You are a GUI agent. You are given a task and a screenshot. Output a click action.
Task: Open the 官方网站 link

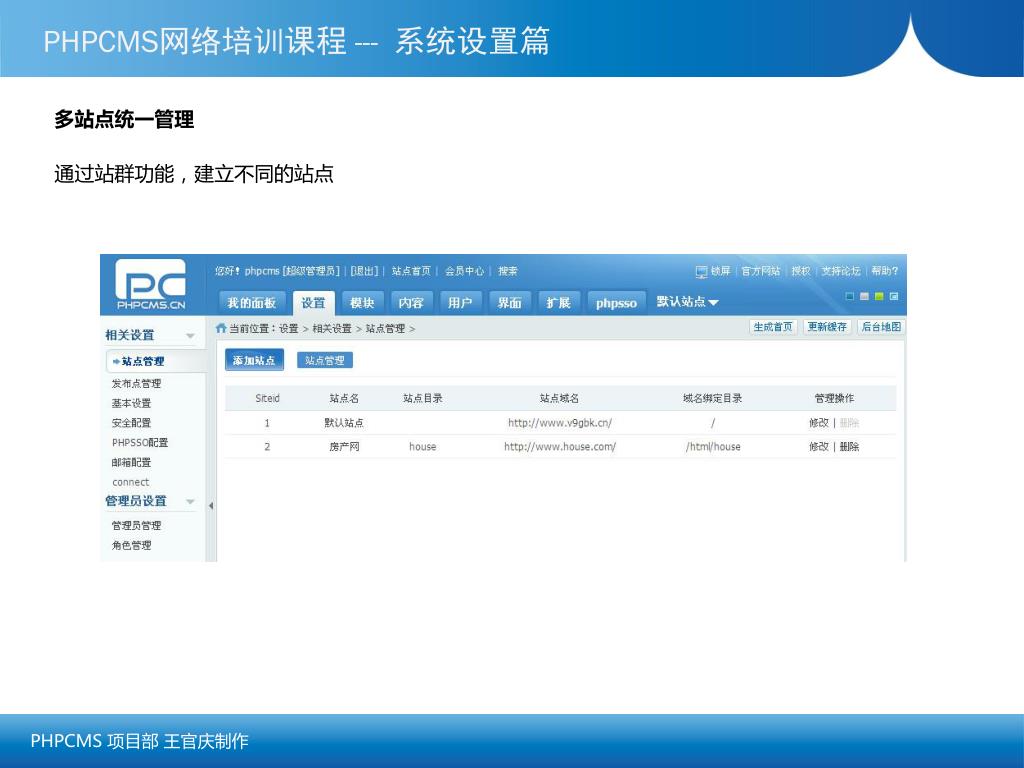coord(761,271)
